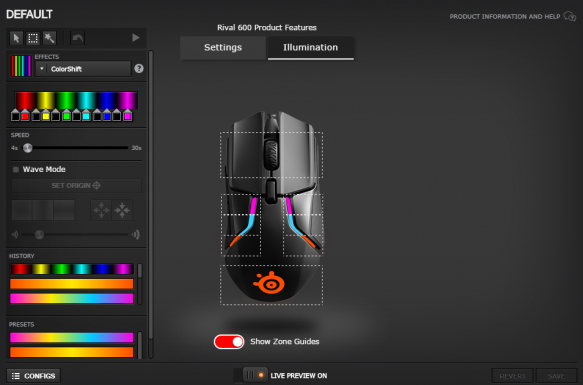Image resolution: width=583 pixels, height=385 pixels.
Task: Click the Save button
Action: click(556, 376)
